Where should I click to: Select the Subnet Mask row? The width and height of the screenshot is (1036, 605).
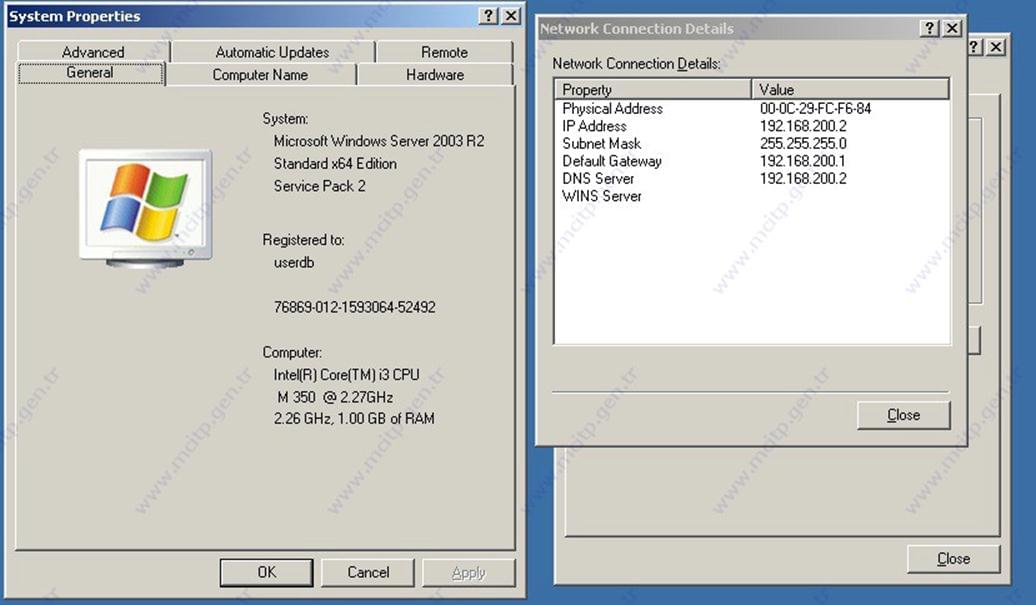(x=752, y=143)
